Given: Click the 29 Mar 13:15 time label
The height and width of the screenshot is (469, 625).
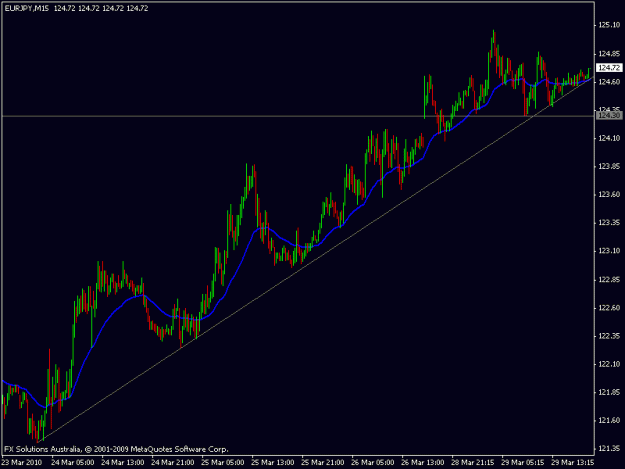Looking at the screenshot, I should pos(572,463).
